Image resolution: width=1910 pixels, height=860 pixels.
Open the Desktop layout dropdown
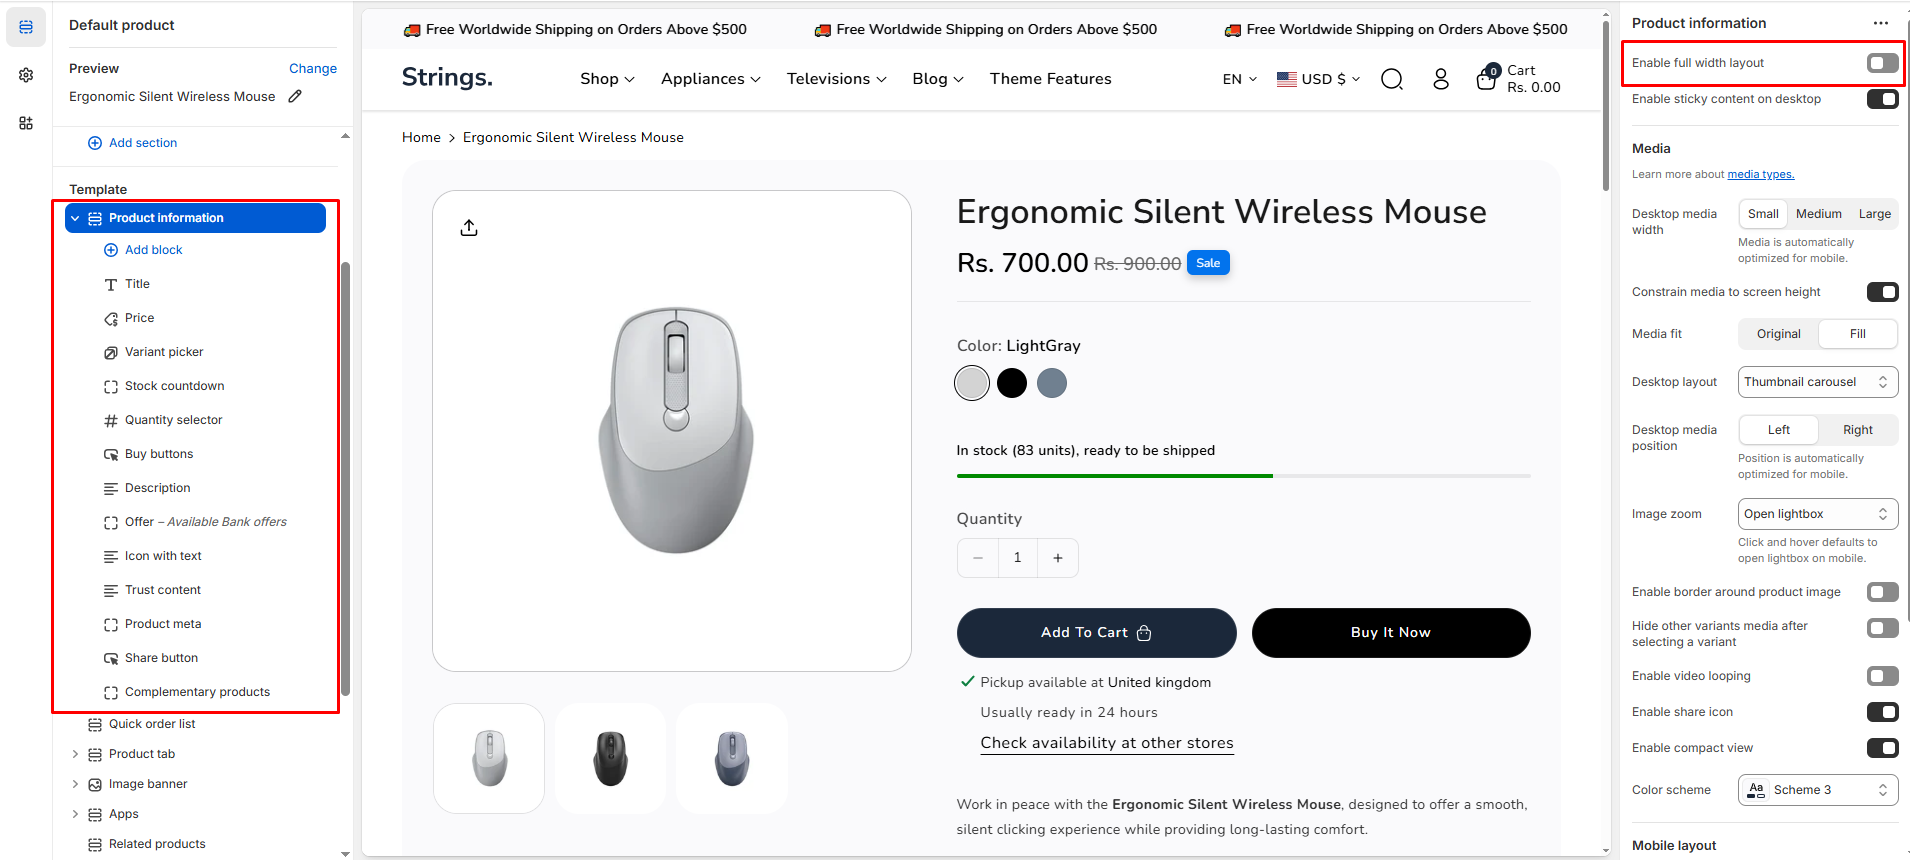coord(1817,382)
